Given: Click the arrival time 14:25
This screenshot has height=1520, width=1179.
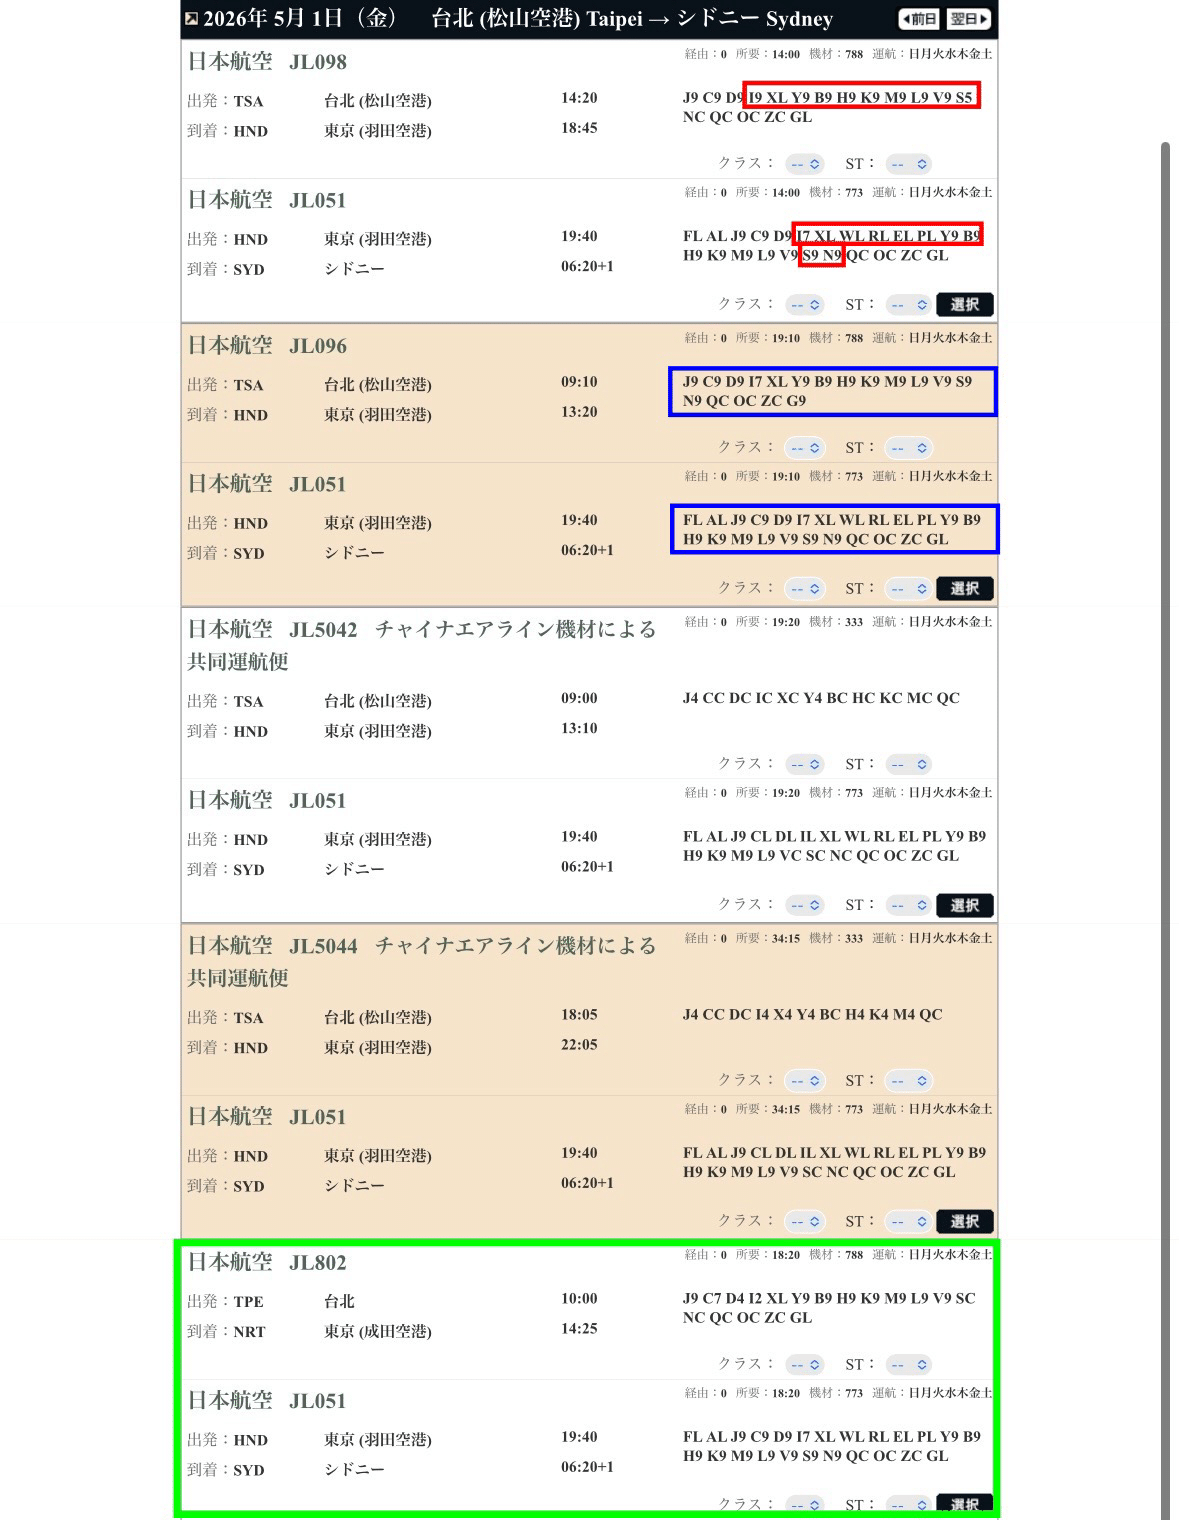Looking at the screenshot, I should click(x=579, y=1328).
